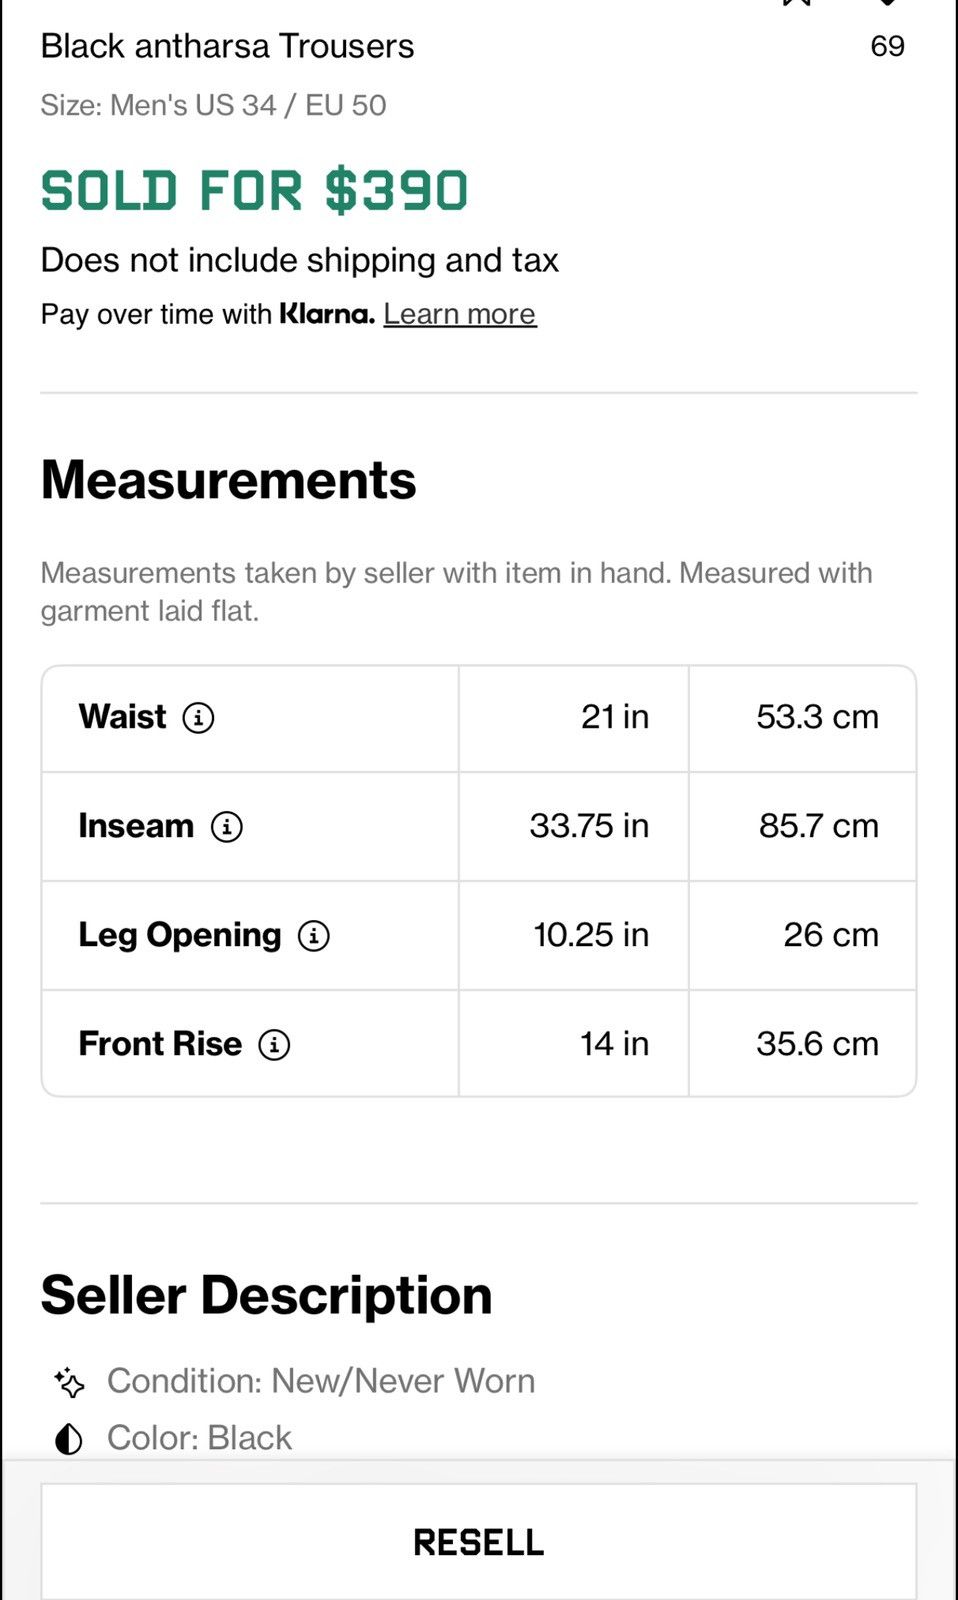Viewport: 958px width, 1600px height.
Task: Tap the half-circle Color icon
Action: tap(69, 1439)
